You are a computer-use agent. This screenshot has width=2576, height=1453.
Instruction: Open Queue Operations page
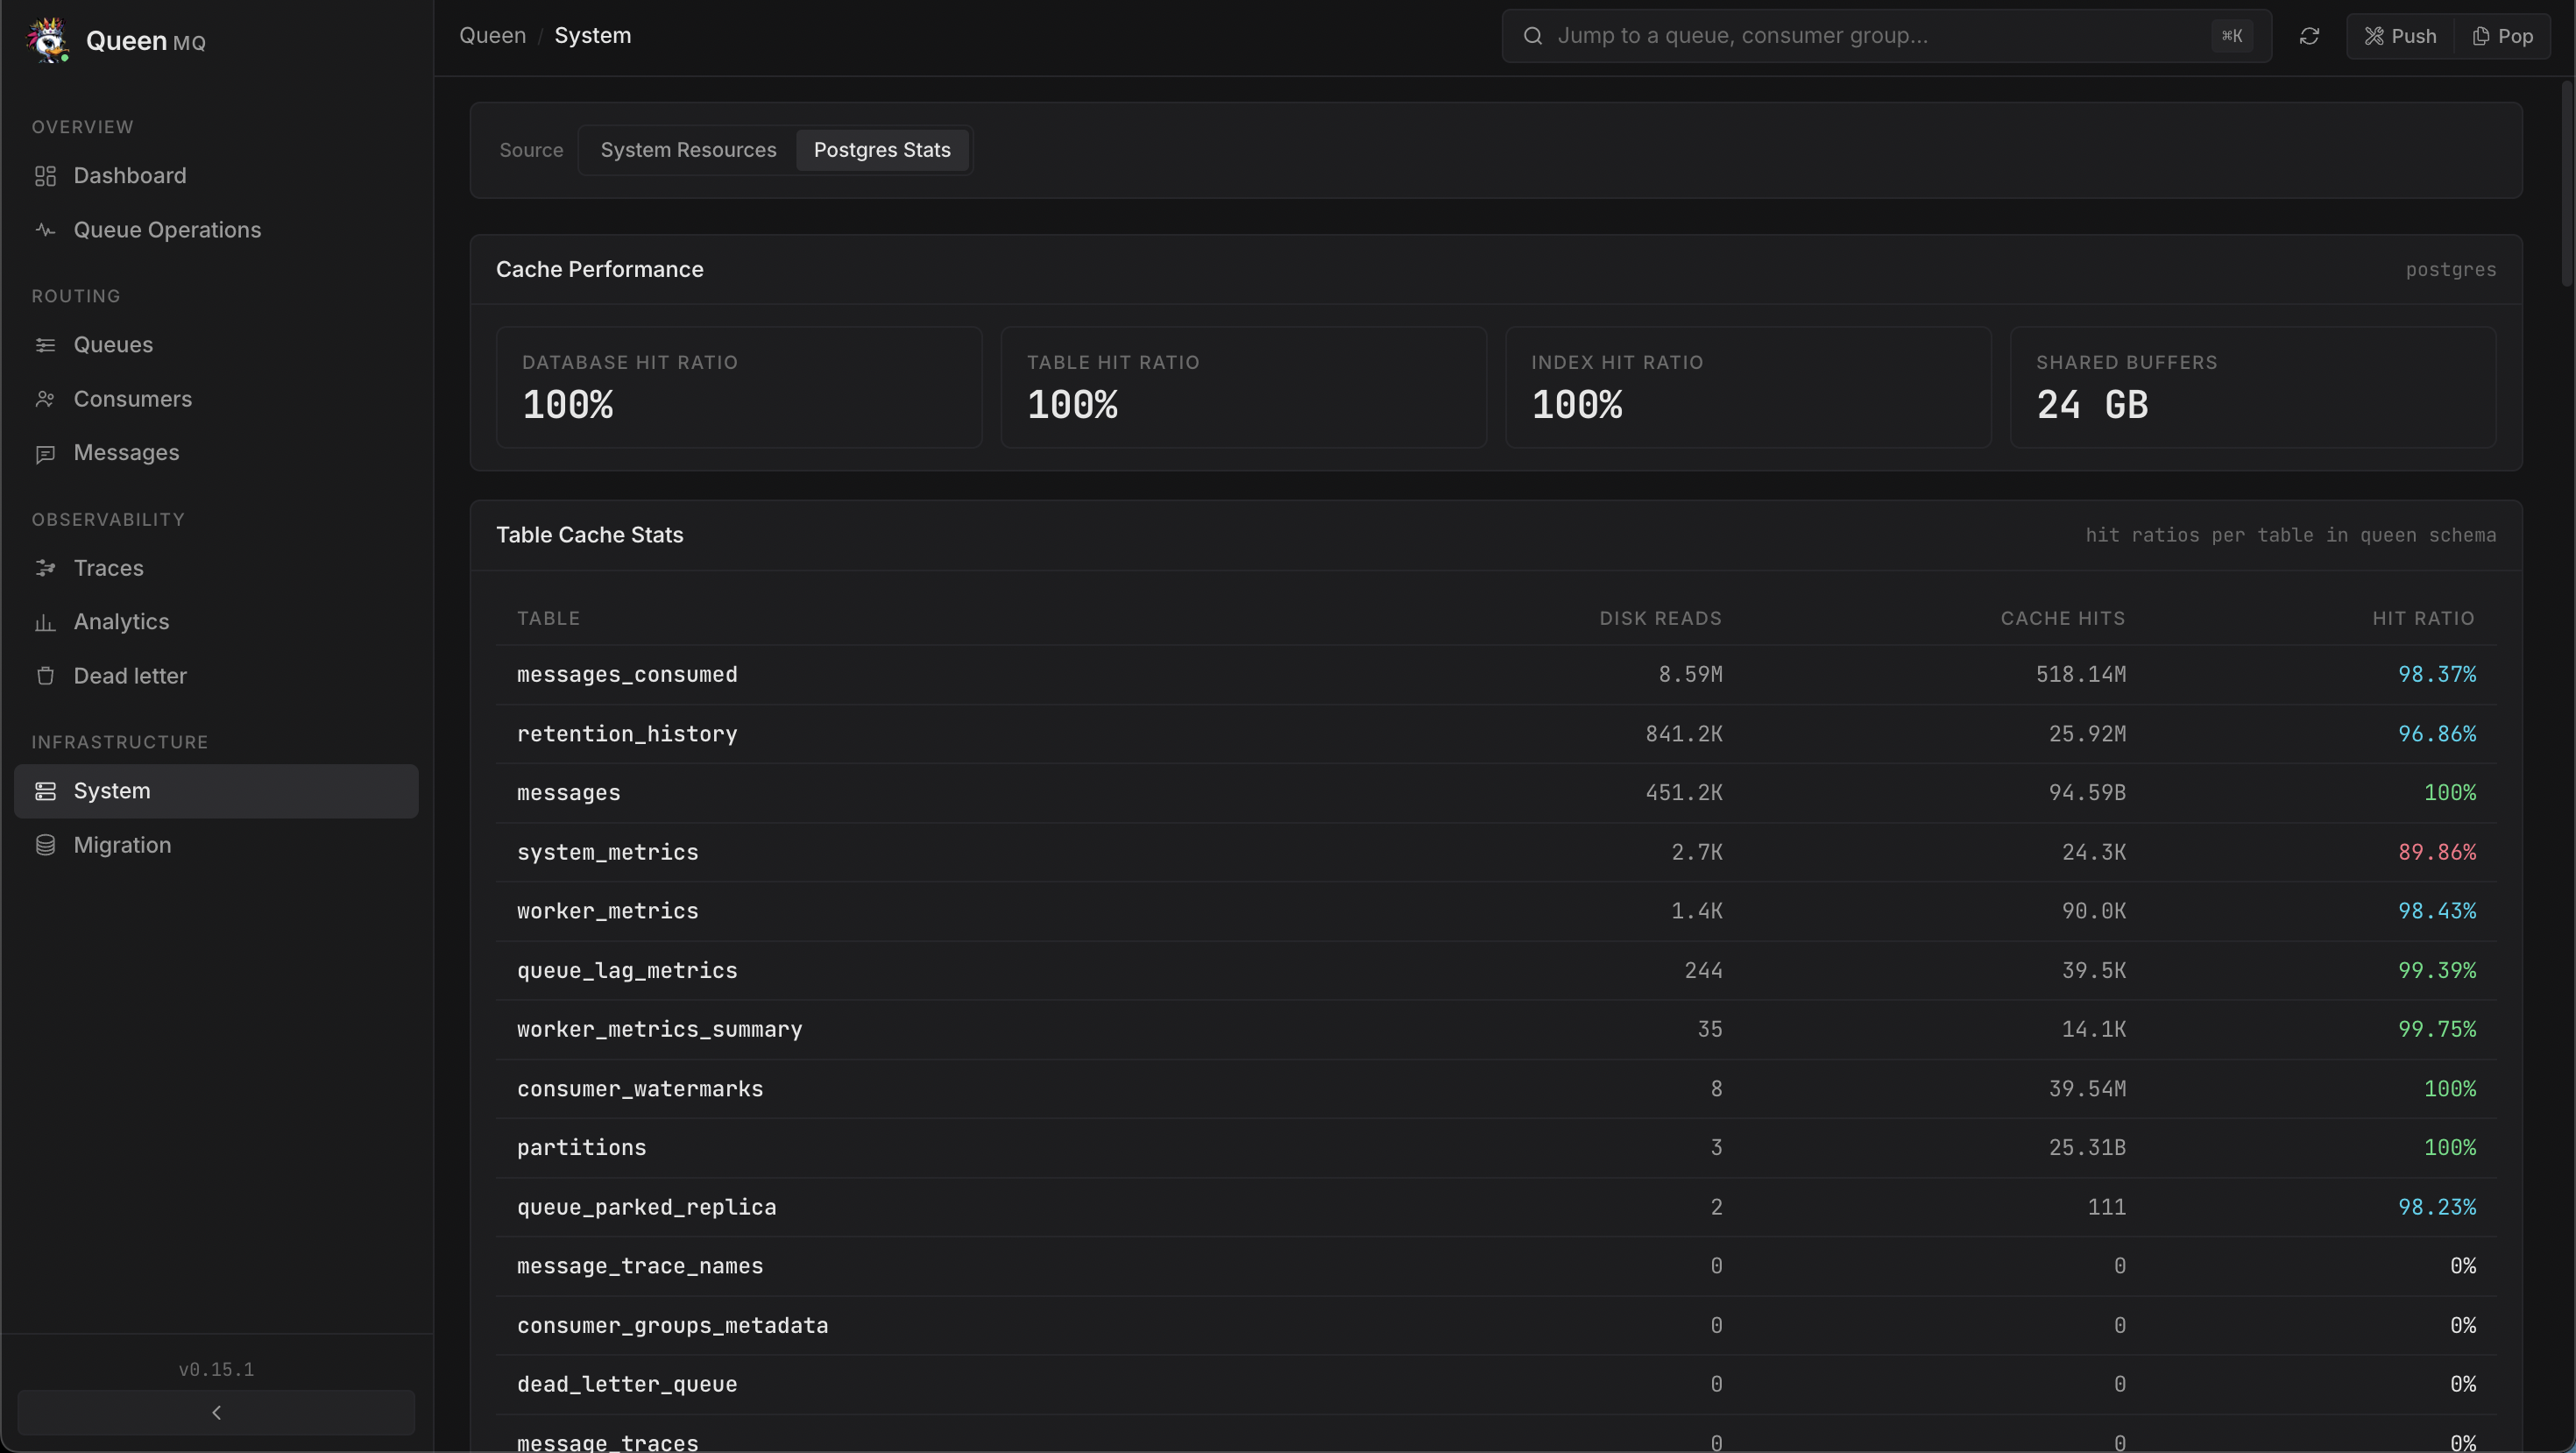(216, 230)
